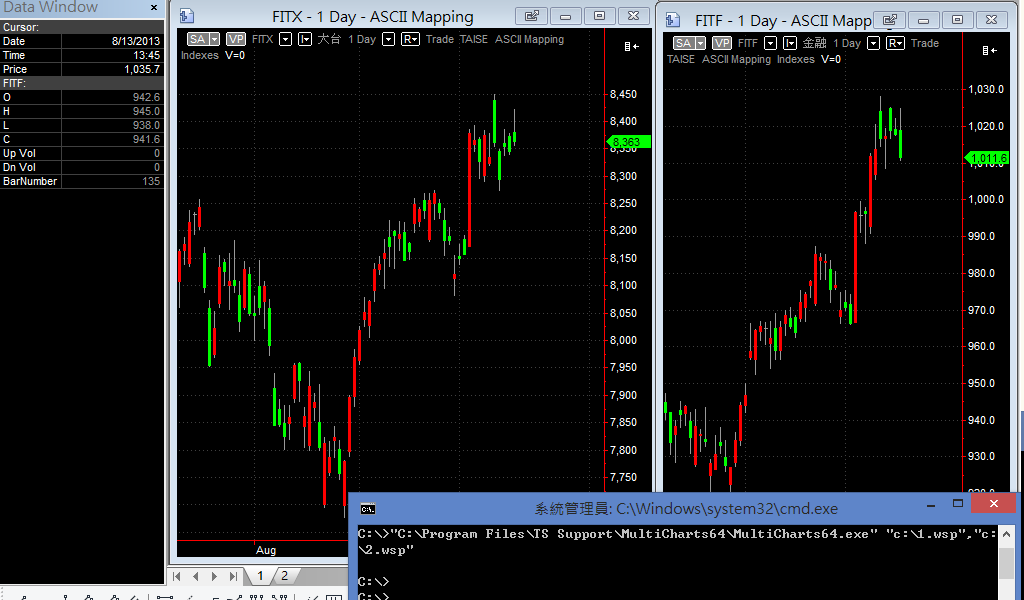Click the BarNumber value 135 in Data Window
The width and height of the screenshot is (1024, 600).
151,182
